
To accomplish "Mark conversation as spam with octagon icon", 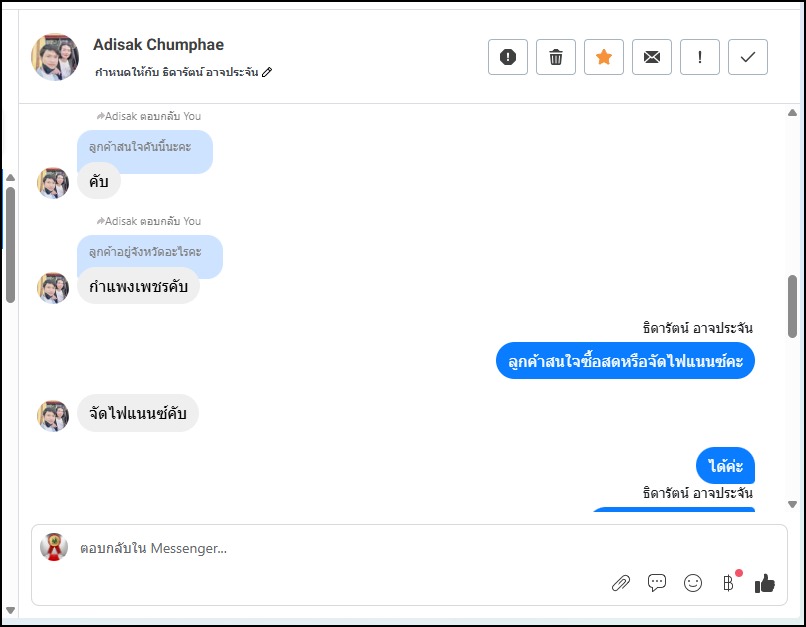I will click(508, 57).
